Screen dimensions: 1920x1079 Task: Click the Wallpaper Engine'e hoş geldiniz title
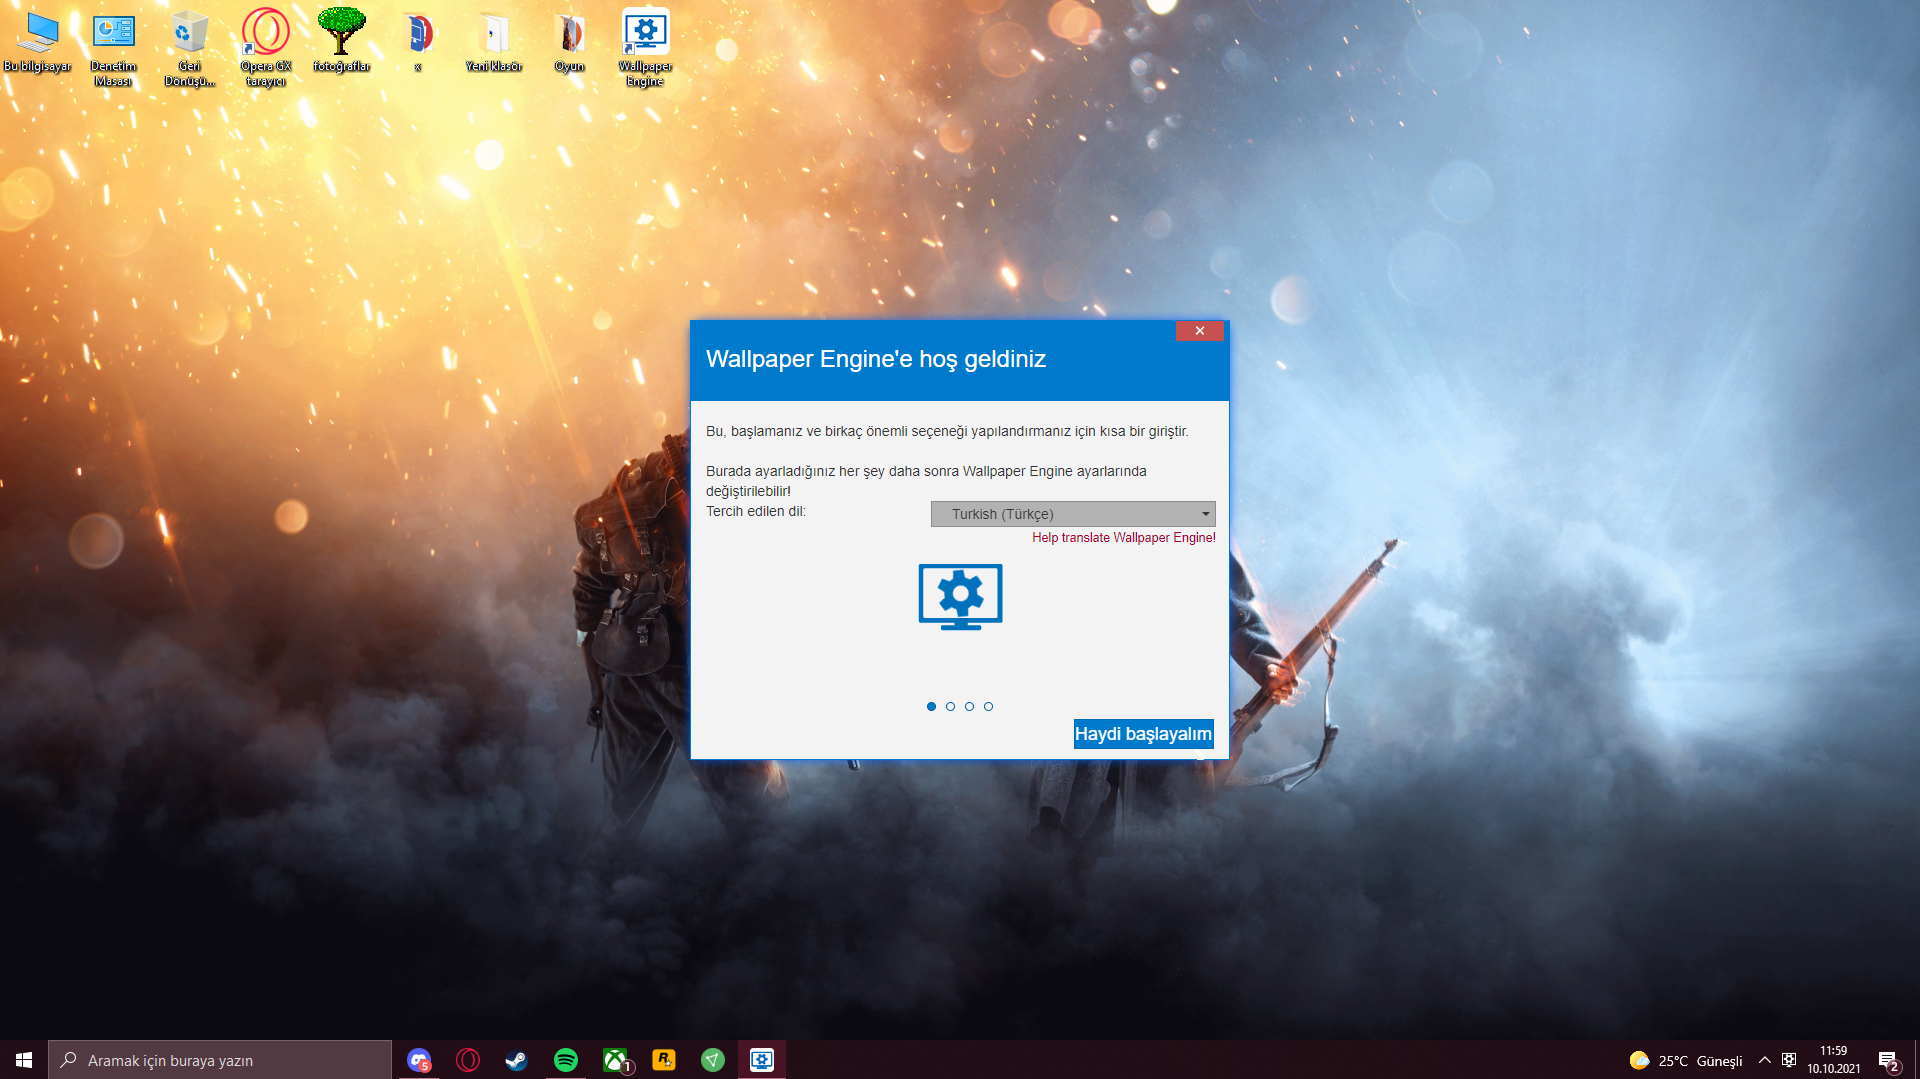(876, 359)
